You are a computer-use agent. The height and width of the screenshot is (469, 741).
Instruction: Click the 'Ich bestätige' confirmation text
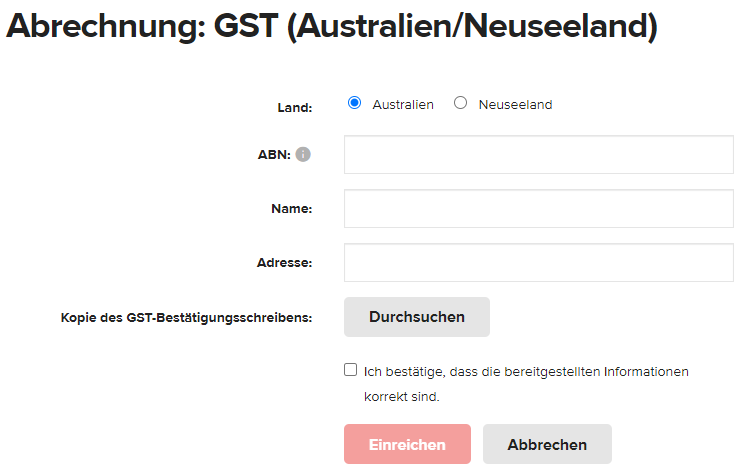(x=526, y=372)
